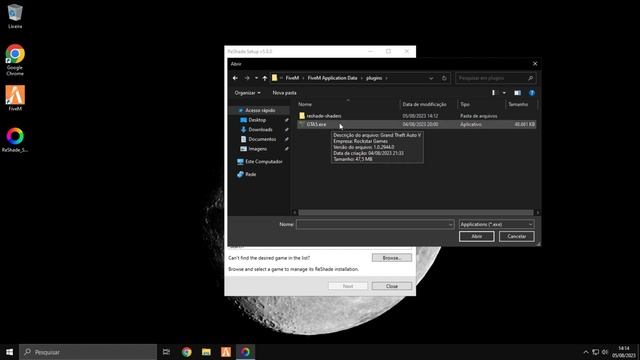
Task: Close the Abrir file dialog
Action: (x=535, y=64)
